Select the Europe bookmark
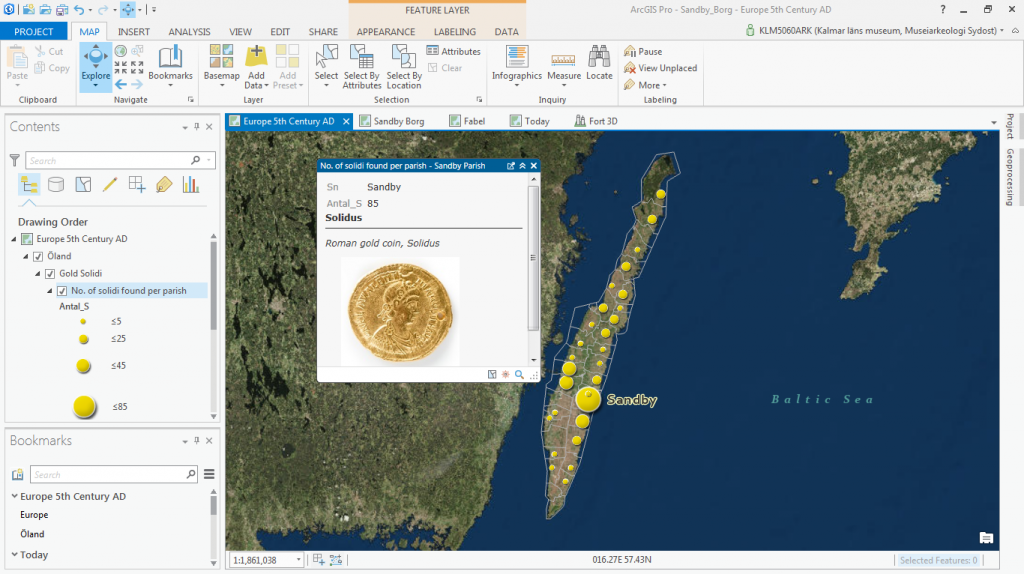 tap(34, 515)
